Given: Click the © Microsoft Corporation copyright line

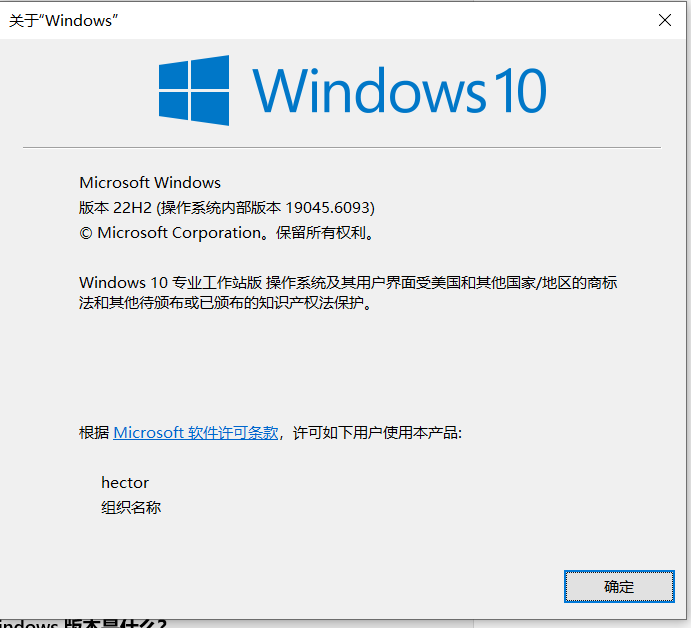Looking at the screenshot, I should (x=227, y=233).
